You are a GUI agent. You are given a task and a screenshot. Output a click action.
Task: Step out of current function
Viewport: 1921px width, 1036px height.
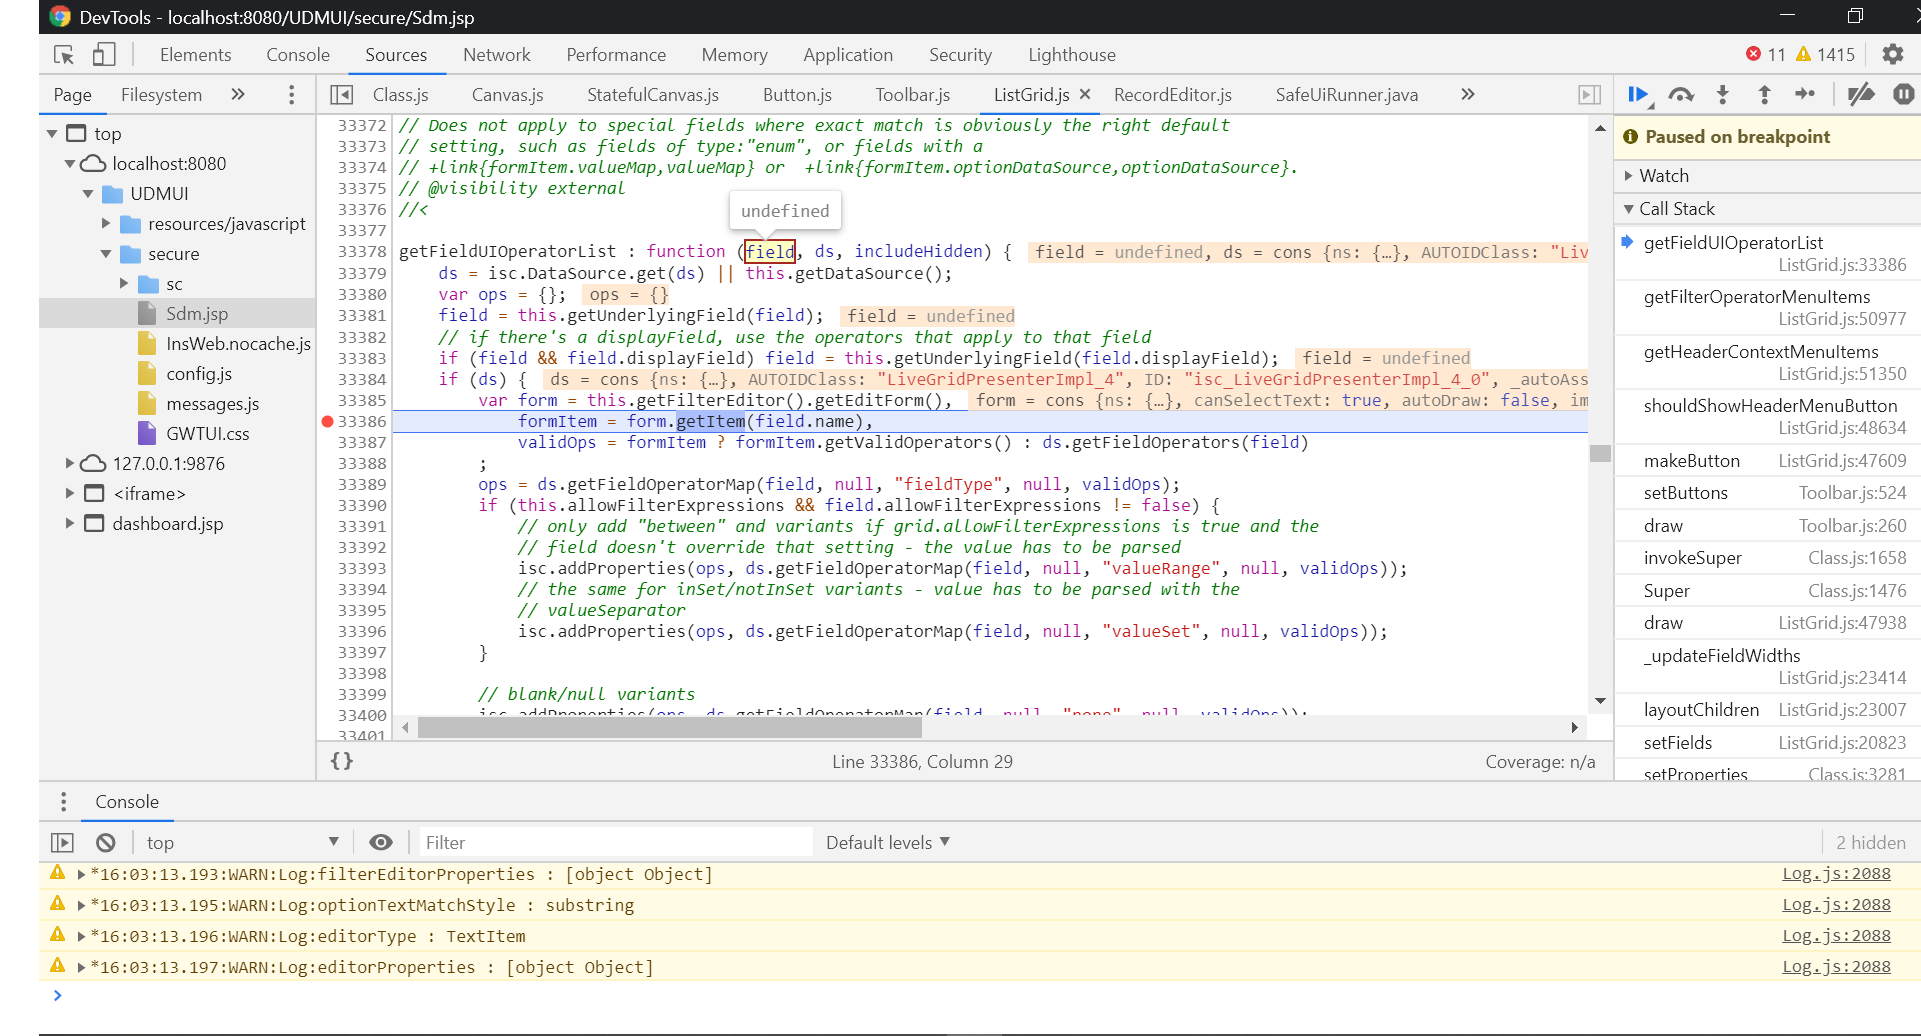[x=1764, y=94]
